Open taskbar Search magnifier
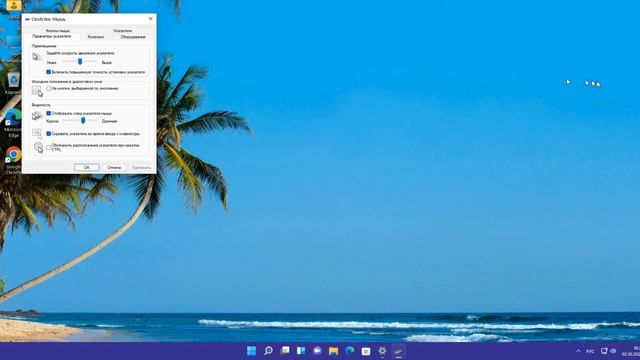 [268, 351]
